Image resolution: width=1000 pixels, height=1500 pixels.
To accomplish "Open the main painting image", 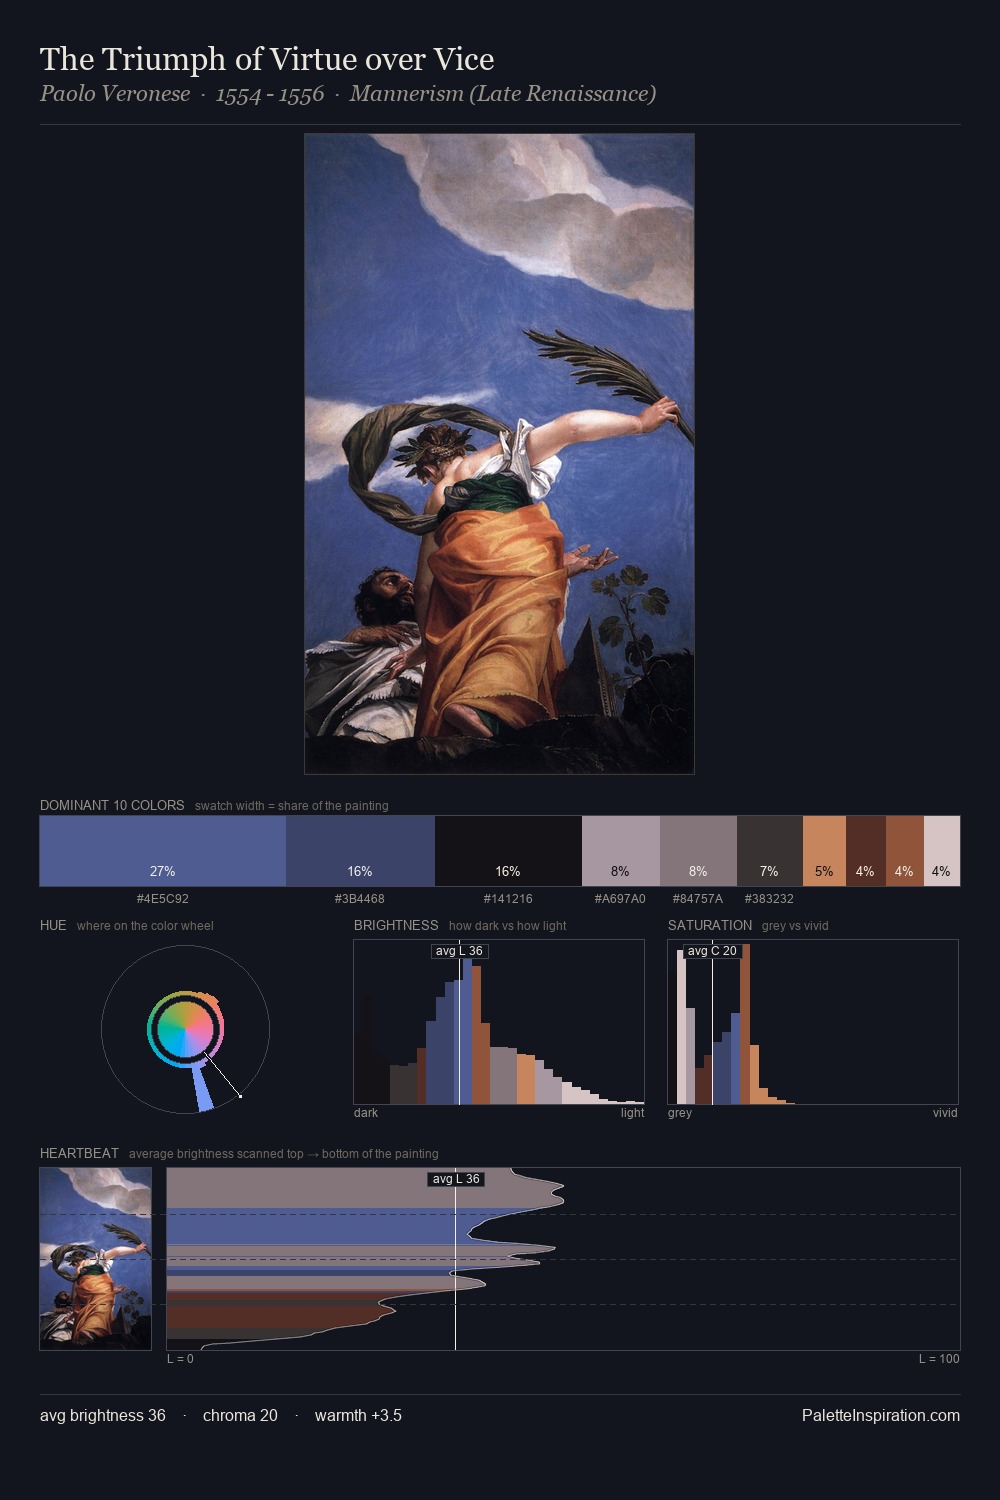I will pyautogui.click(x=499, y=454).
